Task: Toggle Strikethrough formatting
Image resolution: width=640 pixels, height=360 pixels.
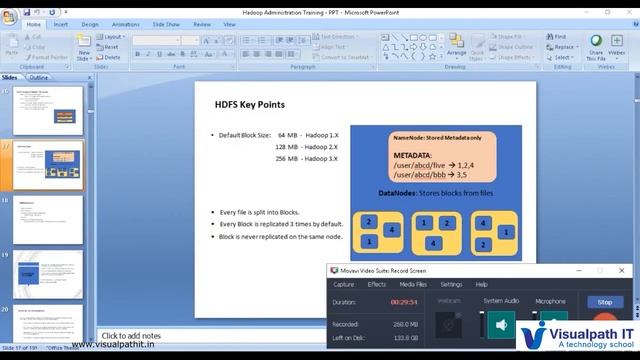Action: [x=171, y=54]
